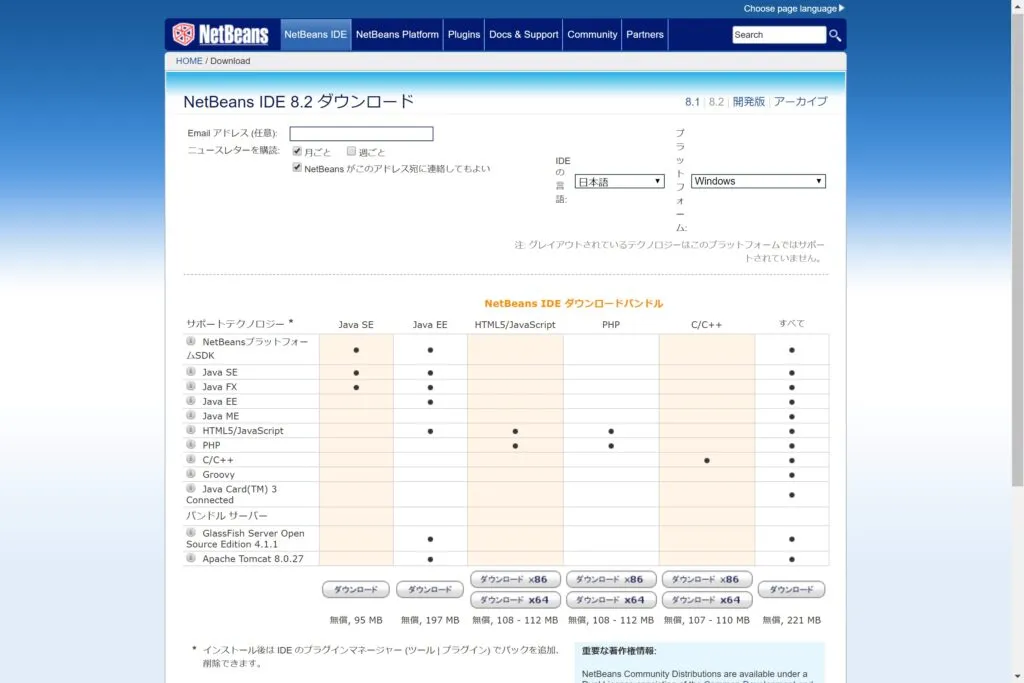The width and height of the screenshot is (1024, 683).
Task: Open the NetBeans Platform tab
Action: pyautogui.click(x=397, y=35)
